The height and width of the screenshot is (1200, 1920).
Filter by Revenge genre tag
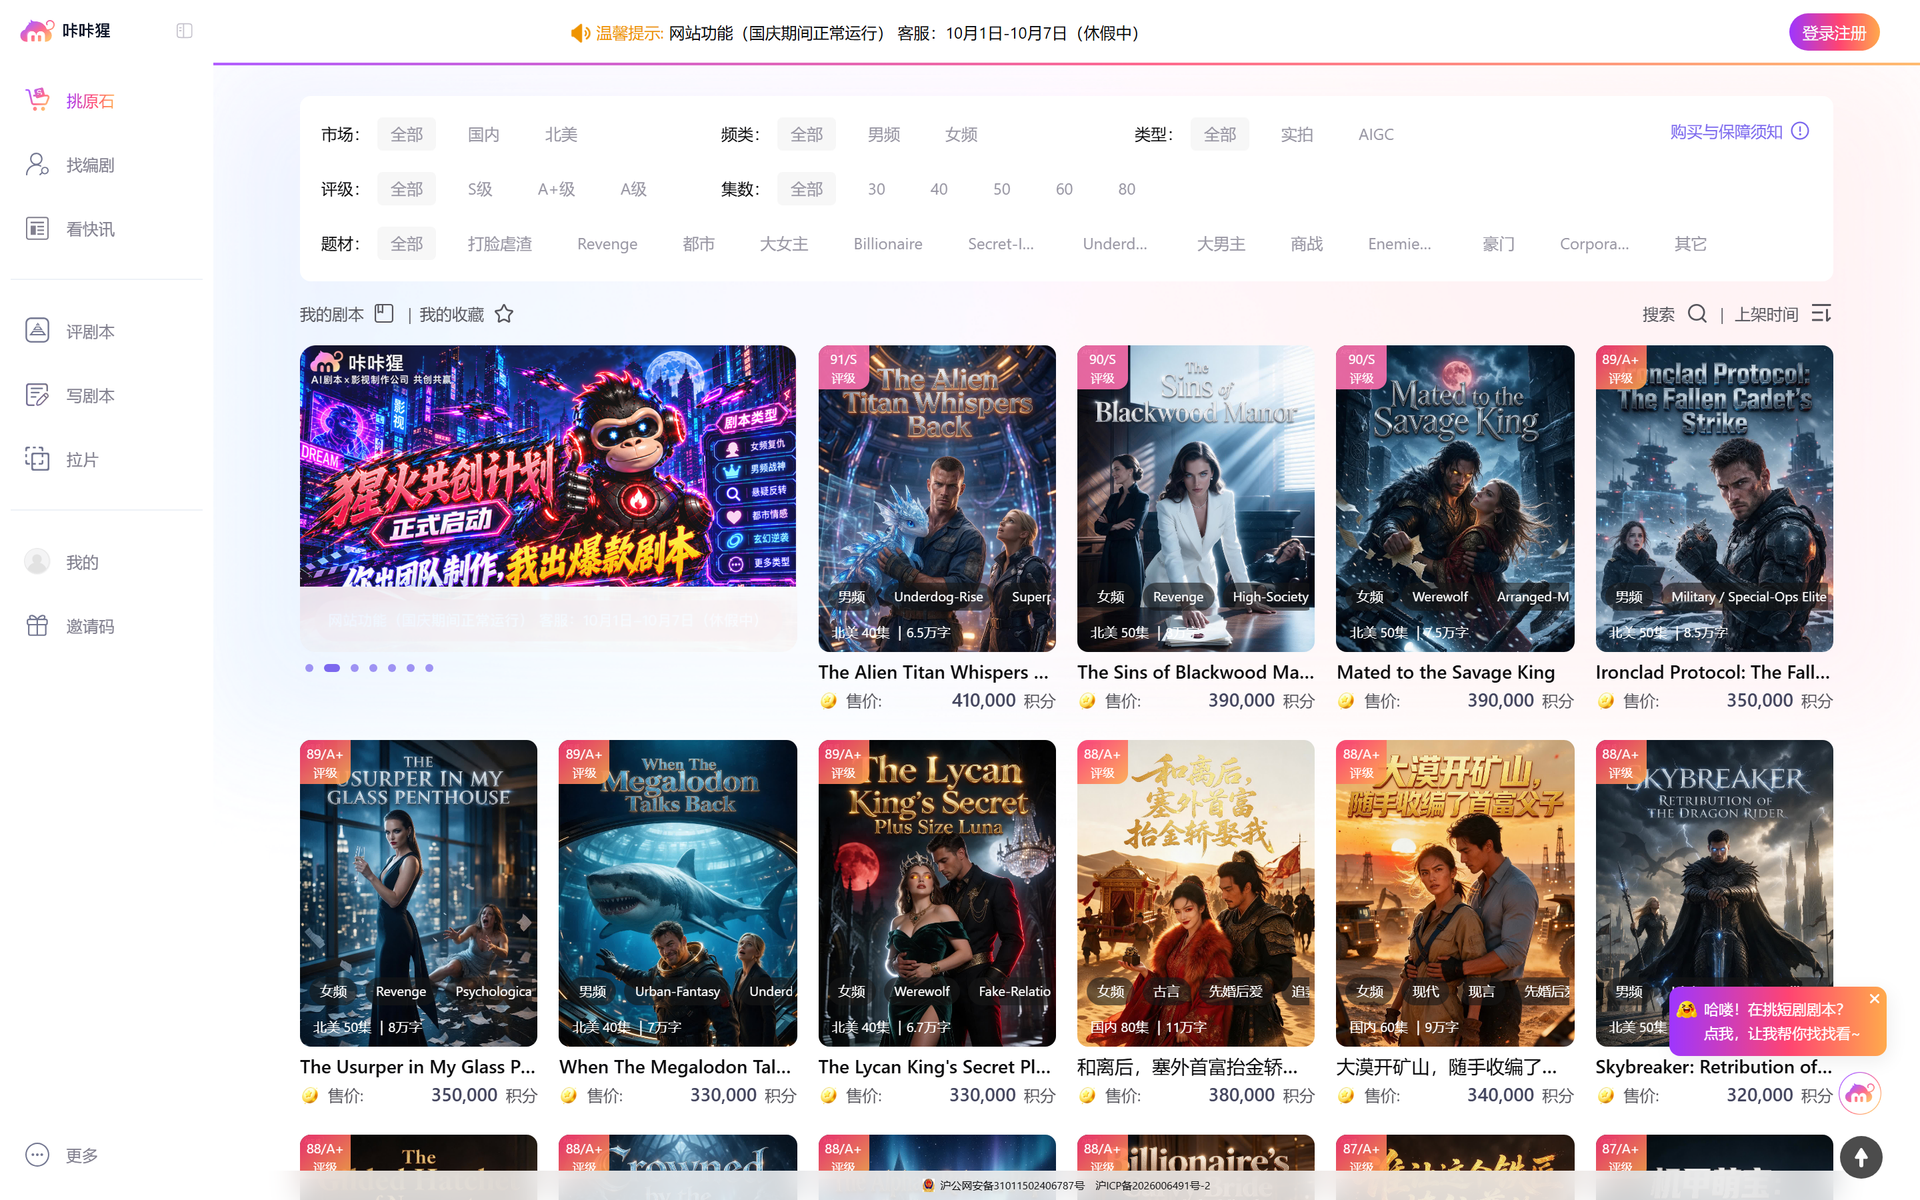tap(607, 244)
